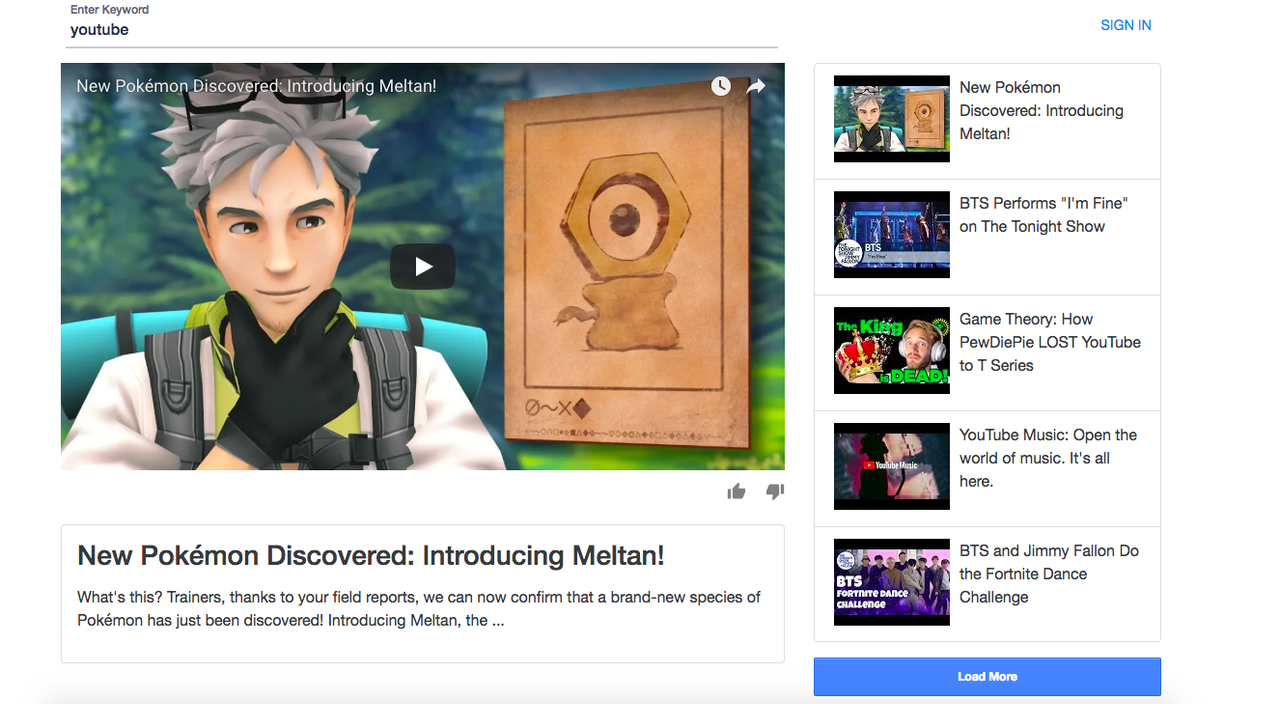This screenshot has width=1280, height=704.
Task: Select 'New Pokémon Discovered' sidebar title
Action: pyautogui.click(x=1042, y=110)
